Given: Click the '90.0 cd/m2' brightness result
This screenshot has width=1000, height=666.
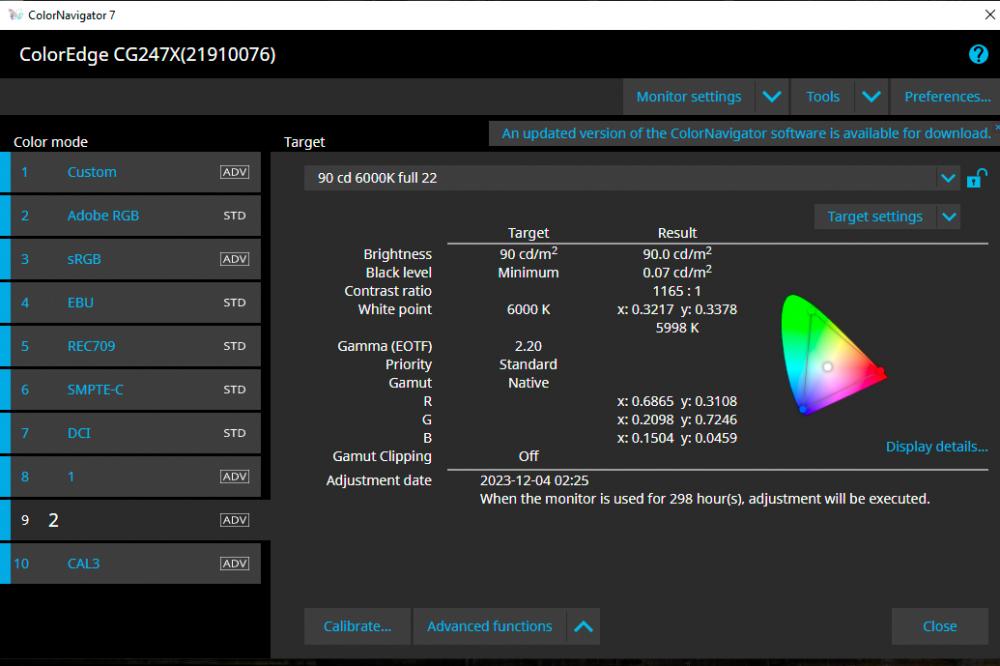Looking at the screenshot, I should click(677, 253).
